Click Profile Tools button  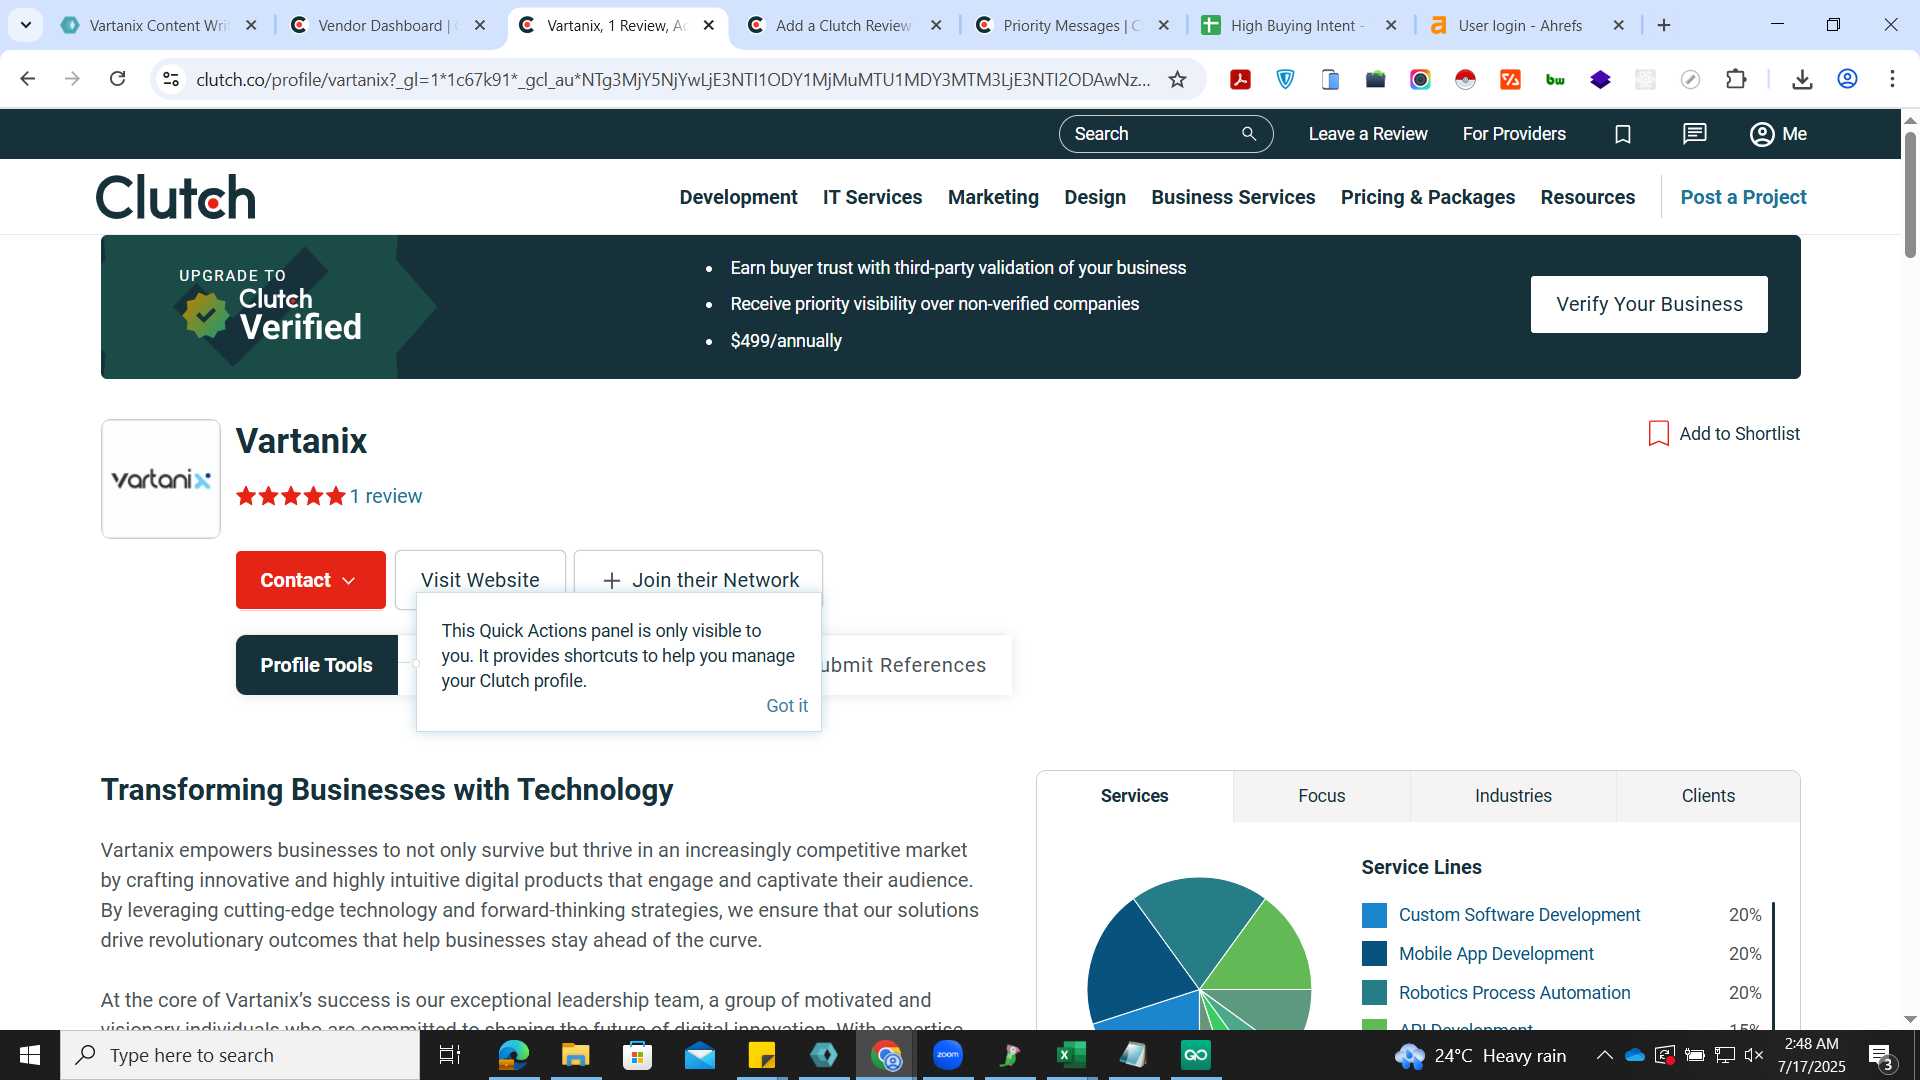316,665
